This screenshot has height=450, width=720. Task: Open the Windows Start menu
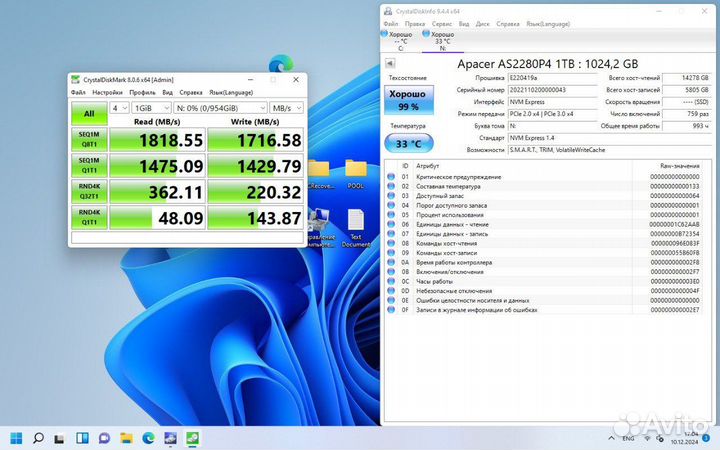(16, 438)
